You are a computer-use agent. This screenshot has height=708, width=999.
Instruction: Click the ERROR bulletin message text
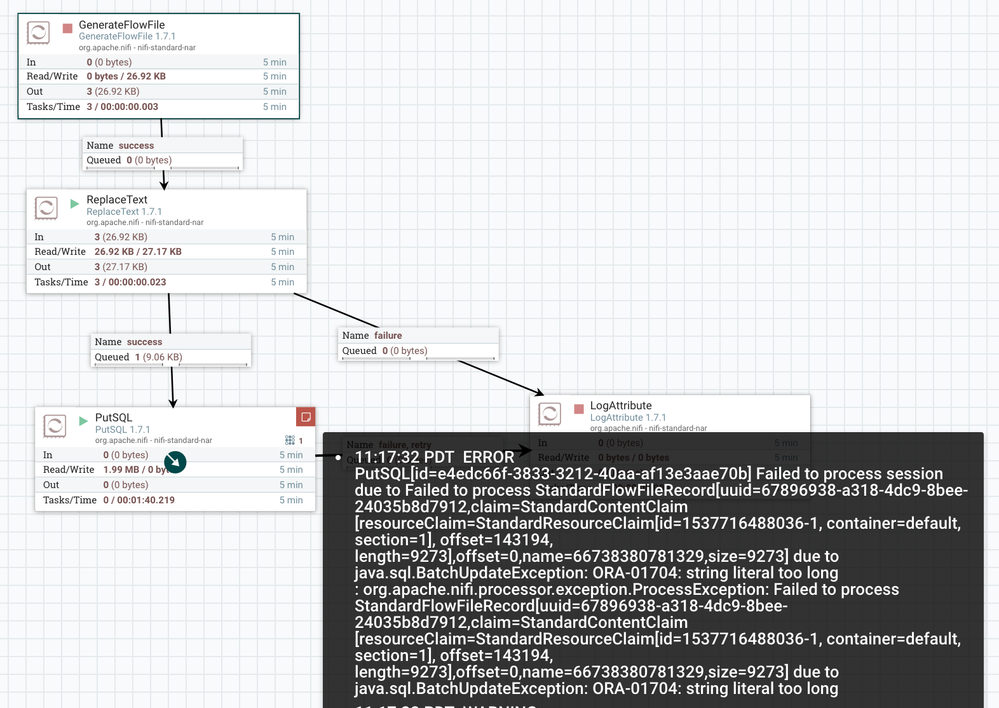(x=660, y=573)
